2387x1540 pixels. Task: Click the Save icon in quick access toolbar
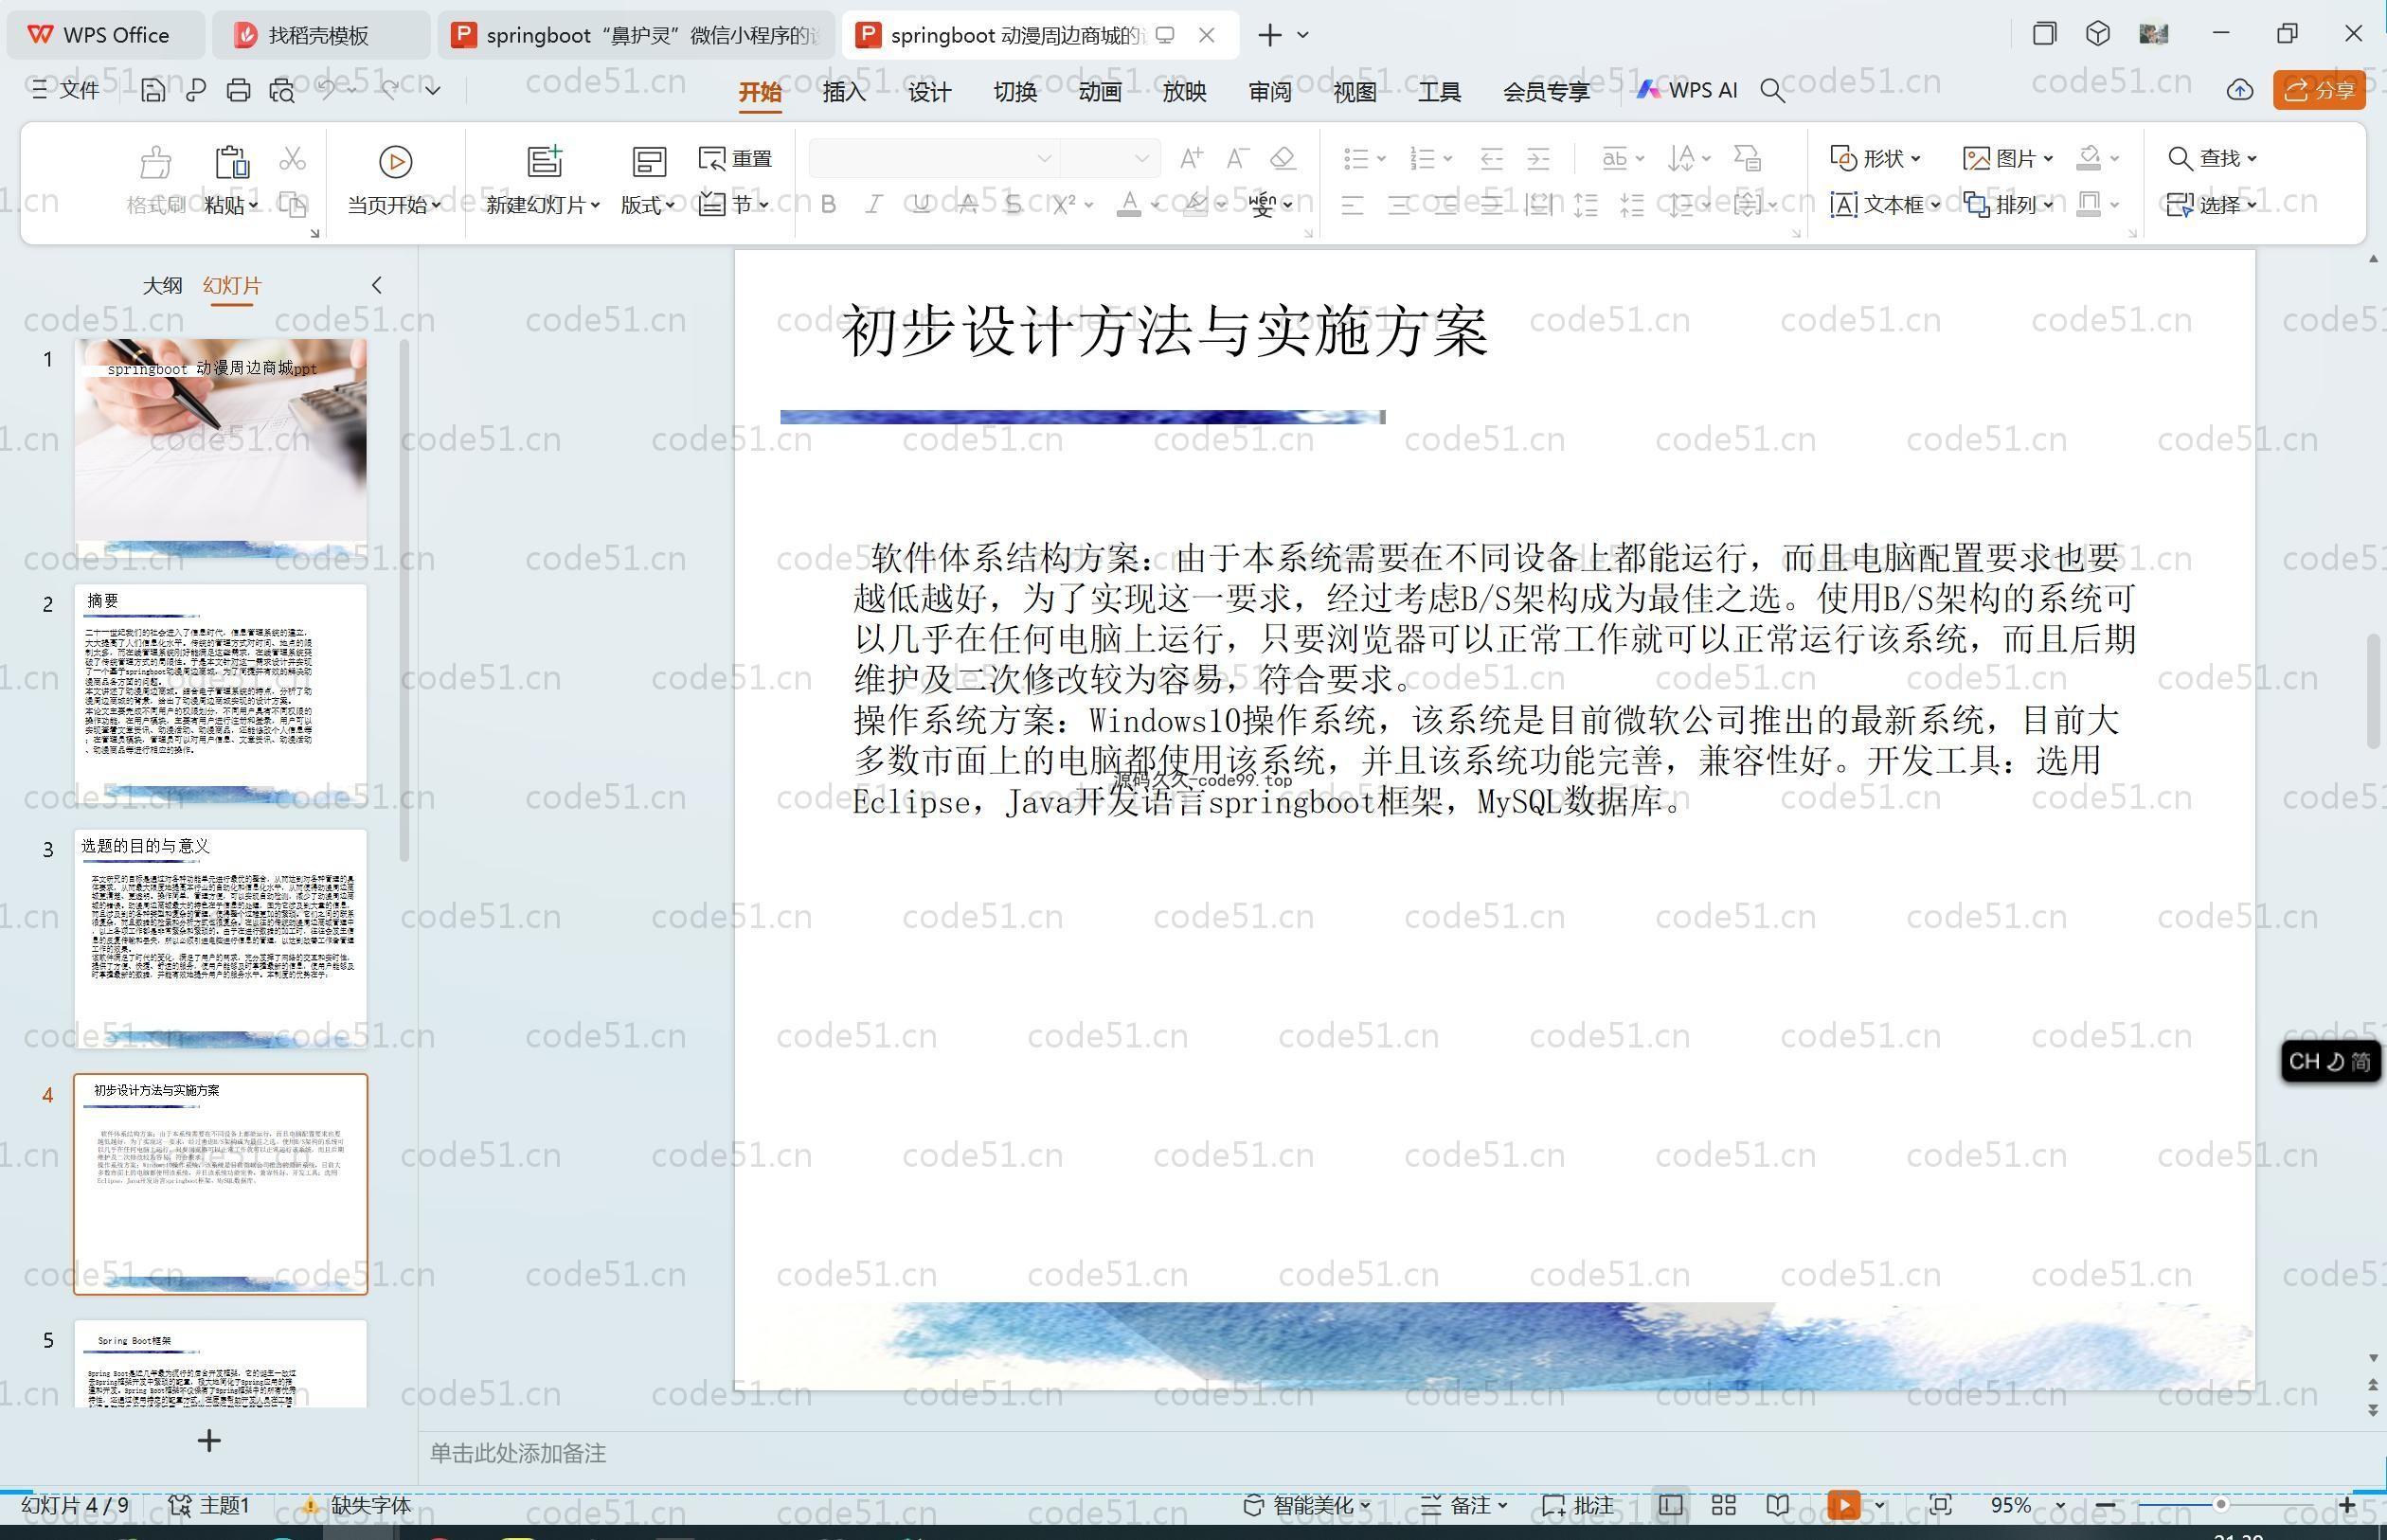pos(153,91)
